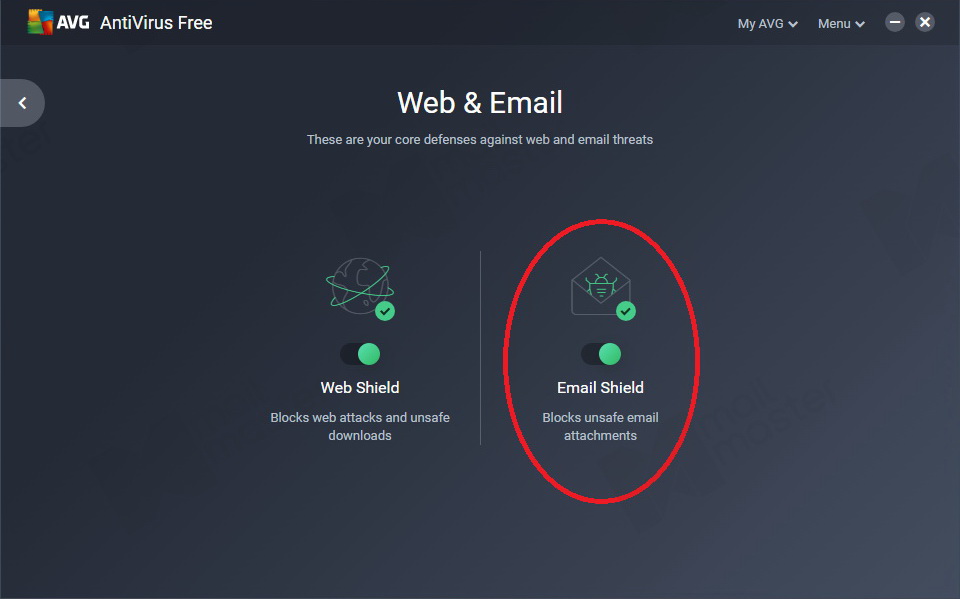Click the Web & Email heading
960x599 pixels.
[x=480, y=102]
